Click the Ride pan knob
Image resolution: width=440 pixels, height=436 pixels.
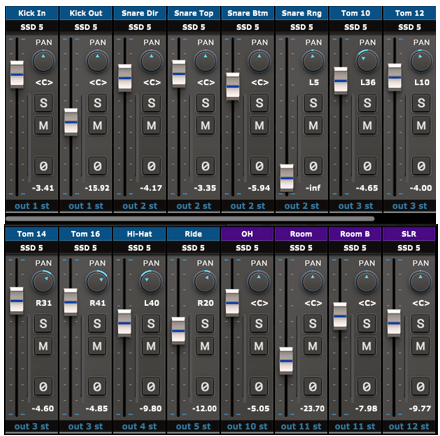point(205,282)
